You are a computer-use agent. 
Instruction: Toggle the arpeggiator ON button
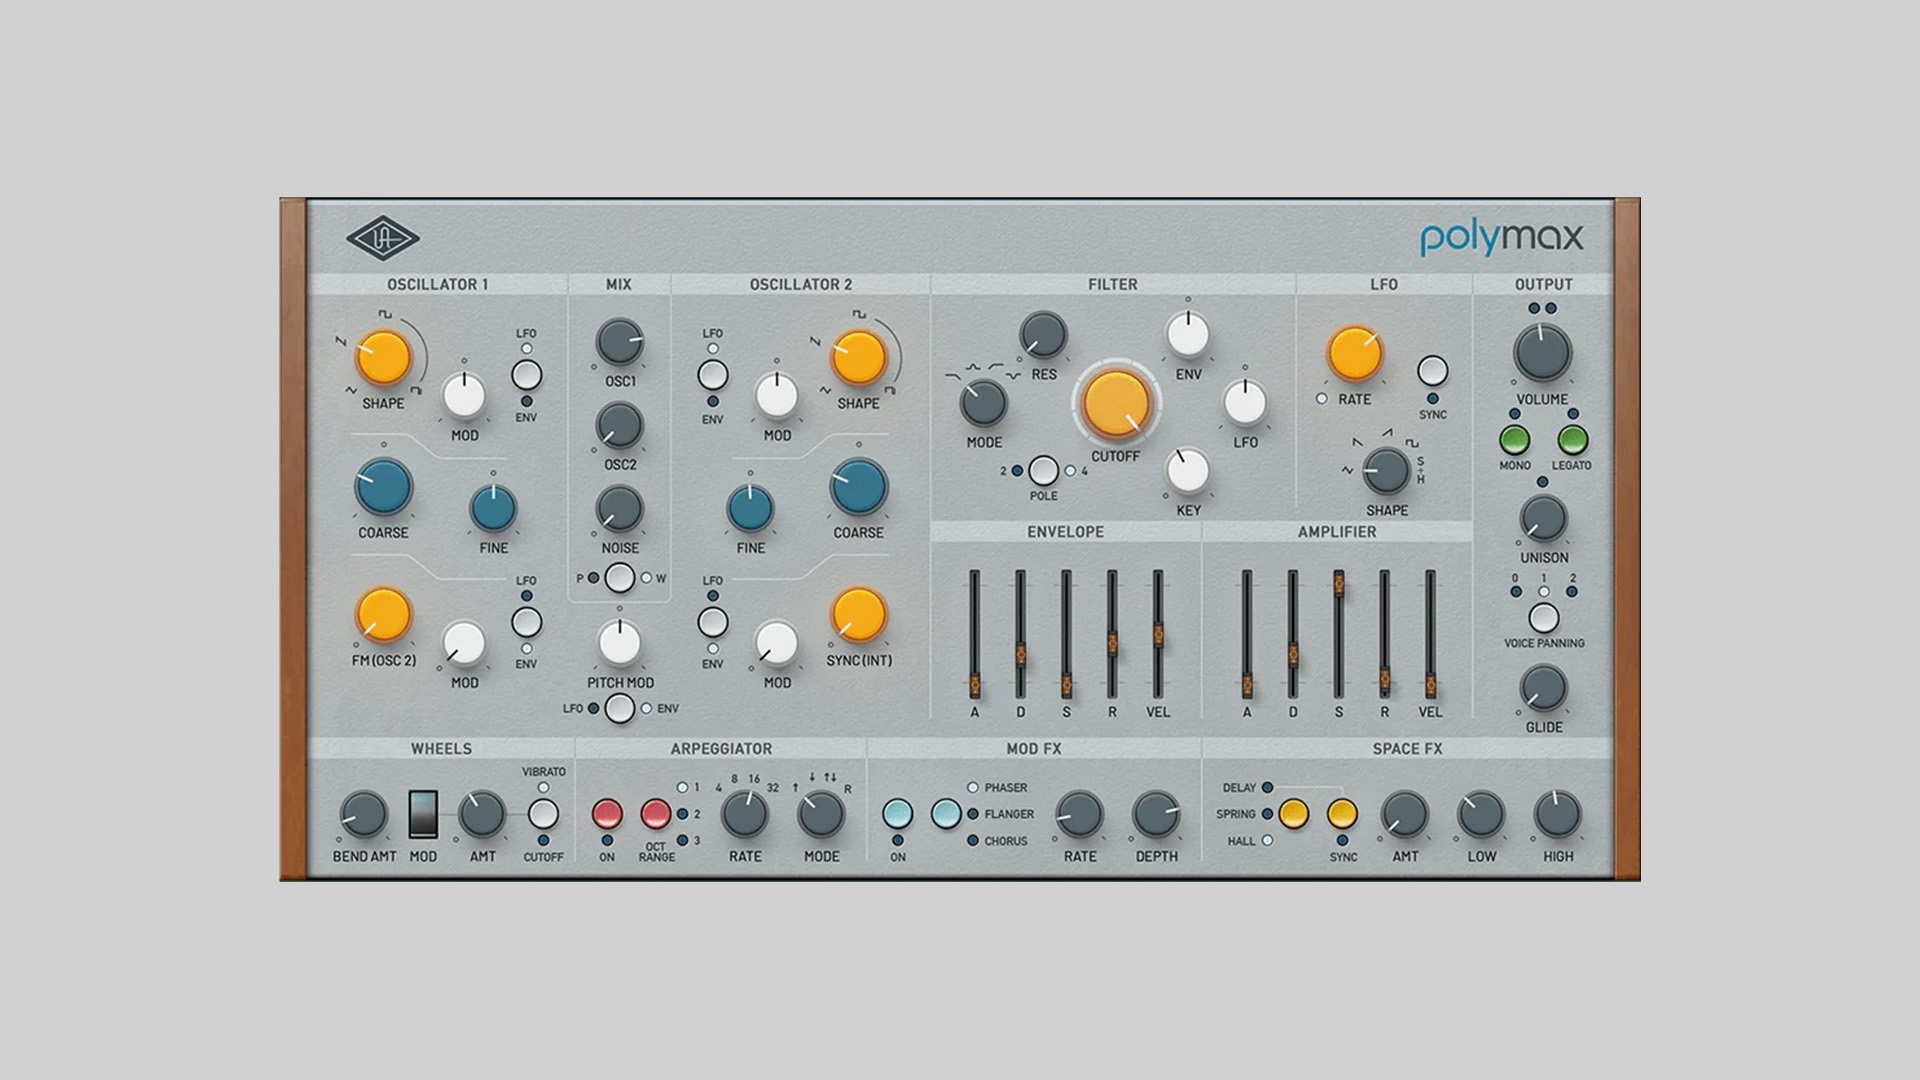(x=607, y=814)
